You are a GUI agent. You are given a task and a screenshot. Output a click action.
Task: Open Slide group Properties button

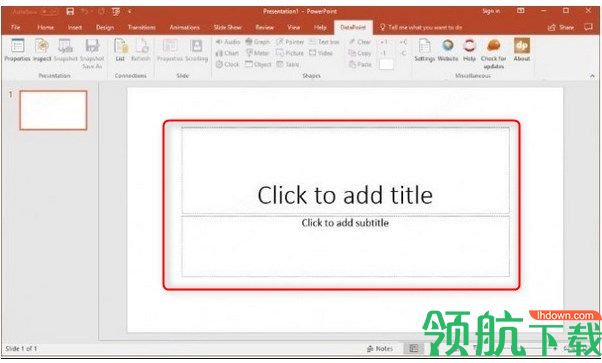pos(170,50)
